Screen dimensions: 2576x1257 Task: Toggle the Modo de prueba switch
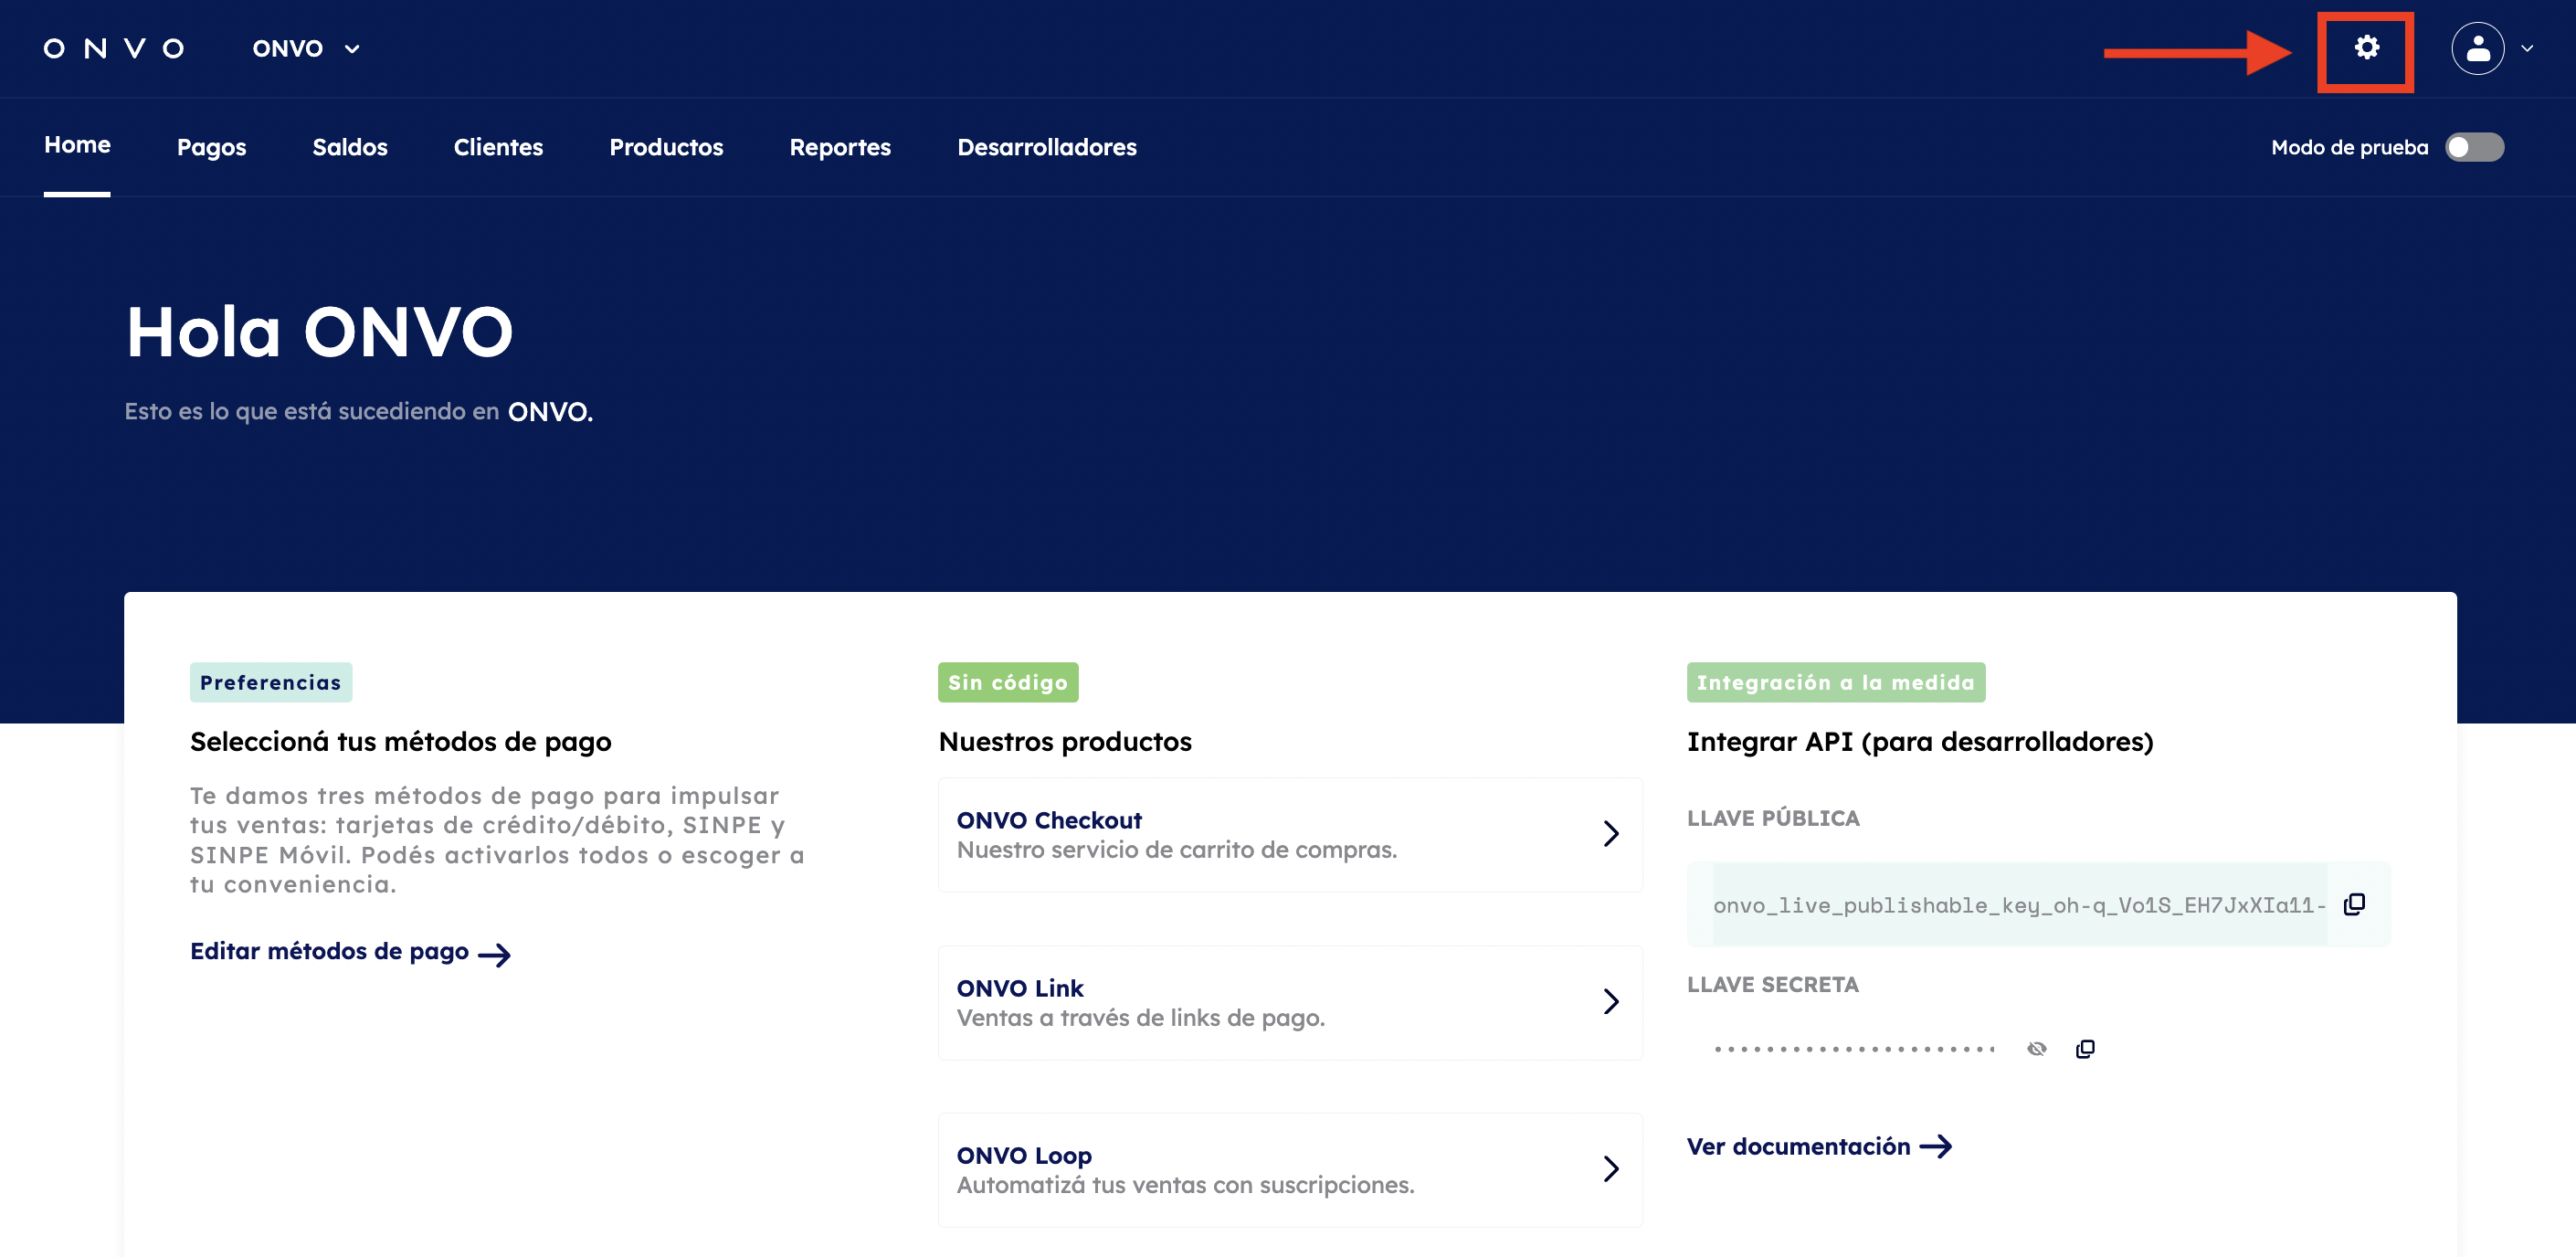pos(2474,147)
